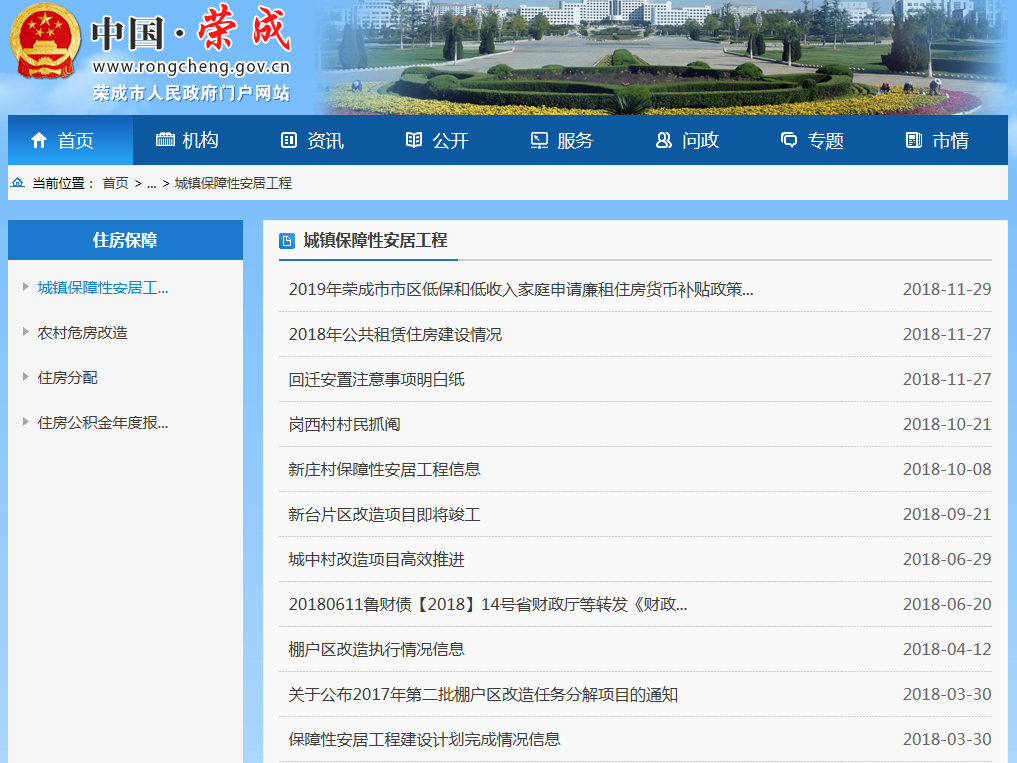The width and height of the screenshot is (1017, 763).
Task: Open 岗西村村民抓阄 article
Action: (x=344, y=424)
